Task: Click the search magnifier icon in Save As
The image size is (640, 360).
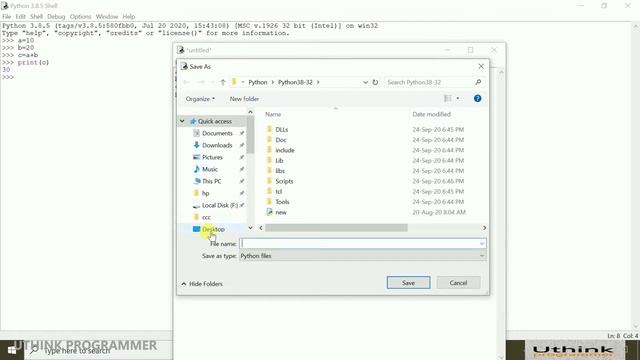Action: click(478, 82)
